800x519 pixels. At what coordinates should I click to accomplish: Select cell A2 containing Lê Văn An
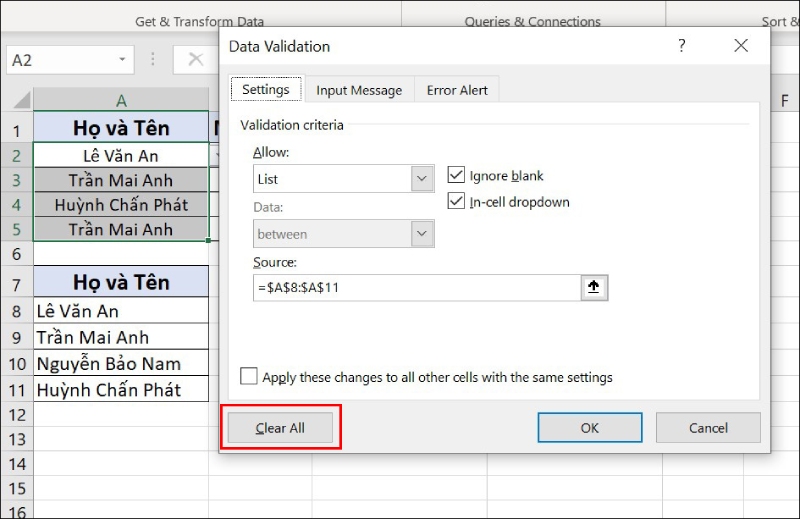pos(121,155)
